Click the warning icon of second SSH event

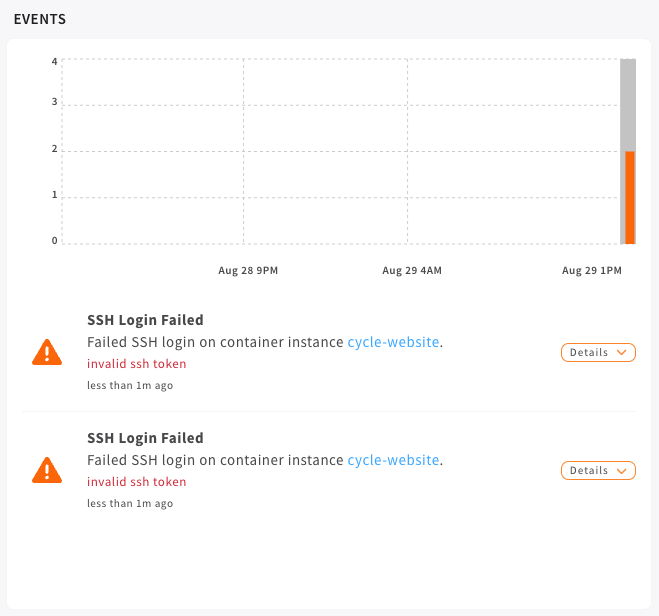tap(47, 470)
